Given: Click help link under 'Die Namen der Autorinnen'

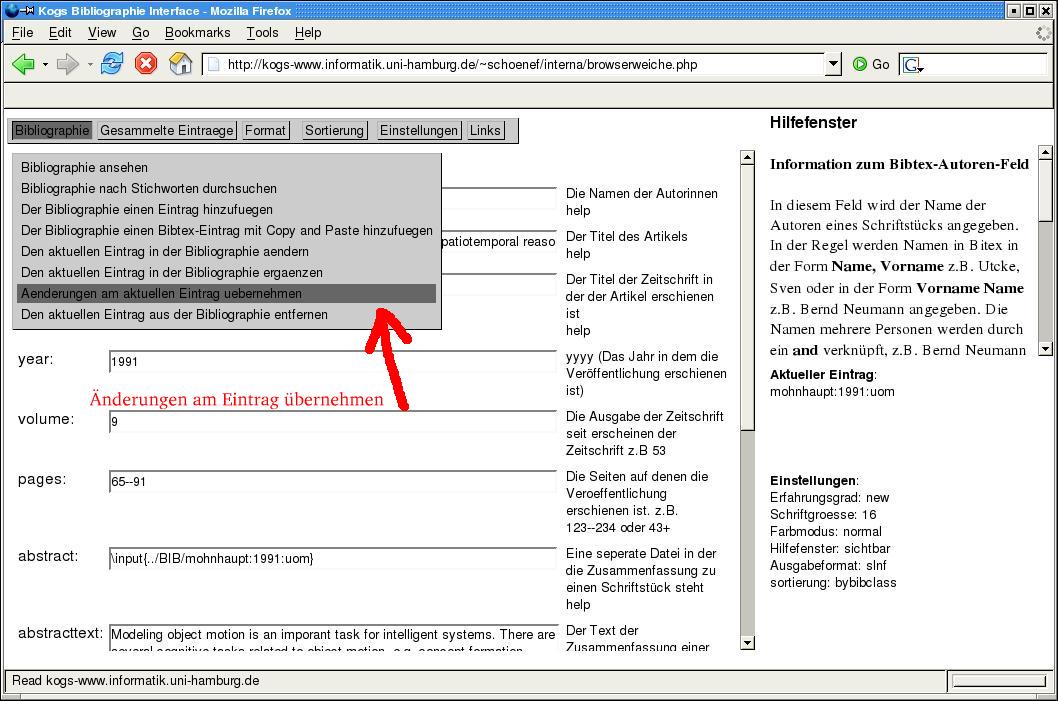Looking at the screenshot, I should coord(578,211).
